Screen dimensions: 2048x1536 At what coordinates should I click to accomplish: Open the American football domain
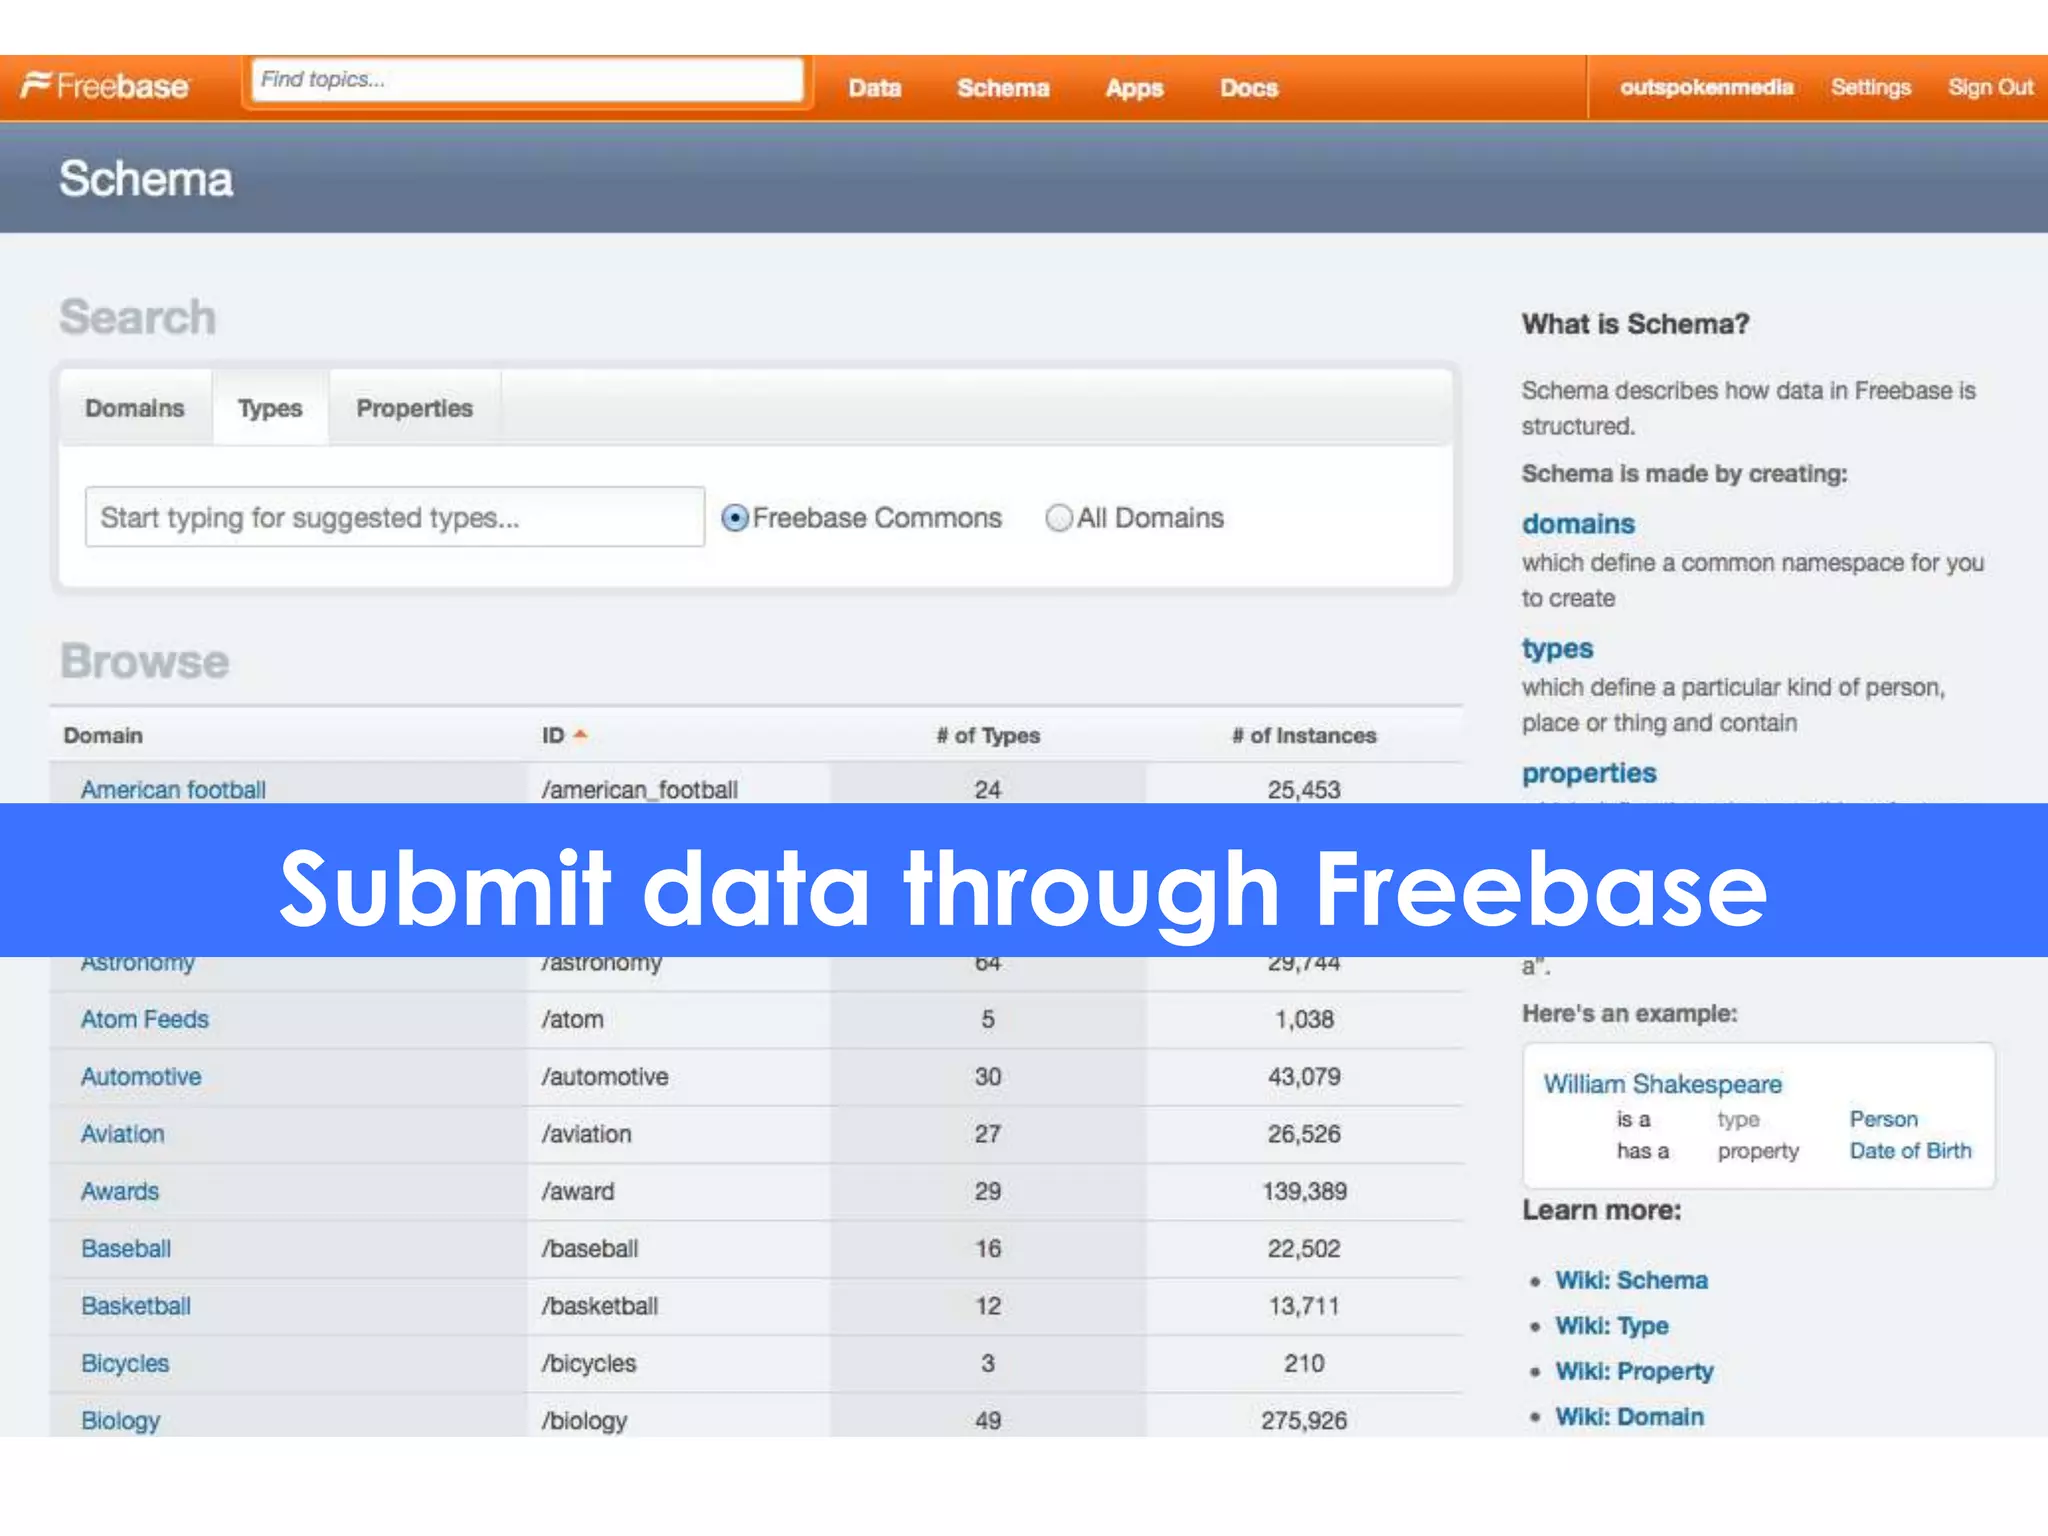[173, 789]
